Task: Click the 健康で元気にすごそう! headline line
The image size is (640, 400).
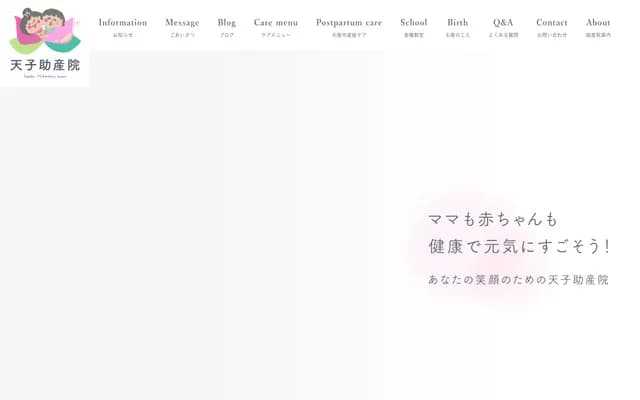Action: point(518,246)
